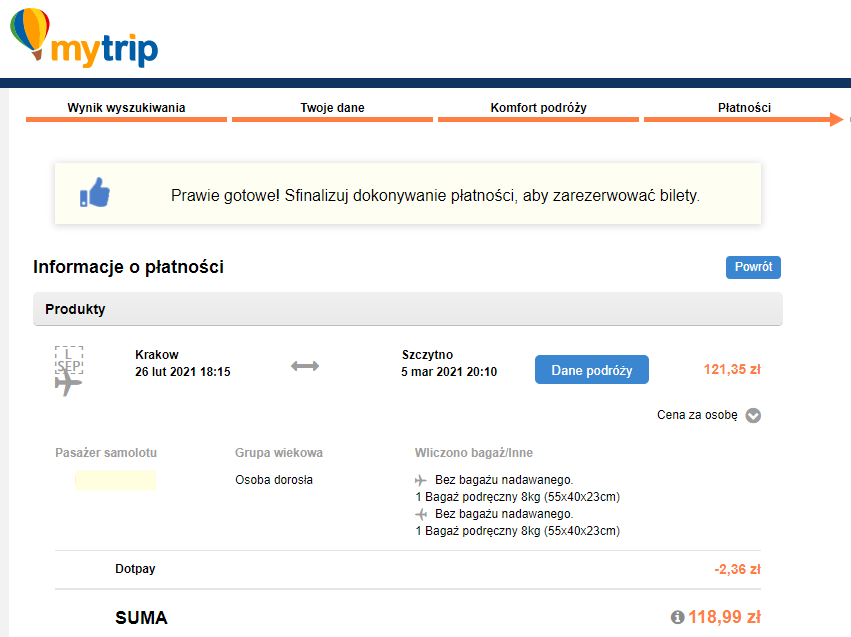This screenshot has height=637, width=851.
Task: Go to the Wynik wyszukiwania step
Action: click(126, 108)
